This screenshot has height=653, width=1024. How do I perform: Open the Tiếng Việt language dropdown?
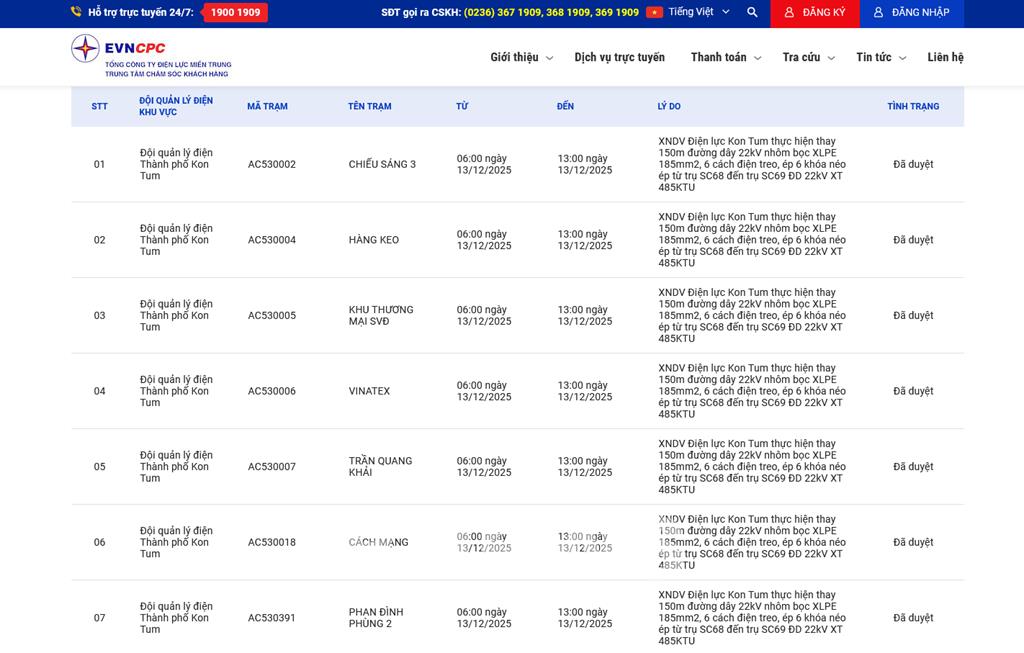pos(698,13)
